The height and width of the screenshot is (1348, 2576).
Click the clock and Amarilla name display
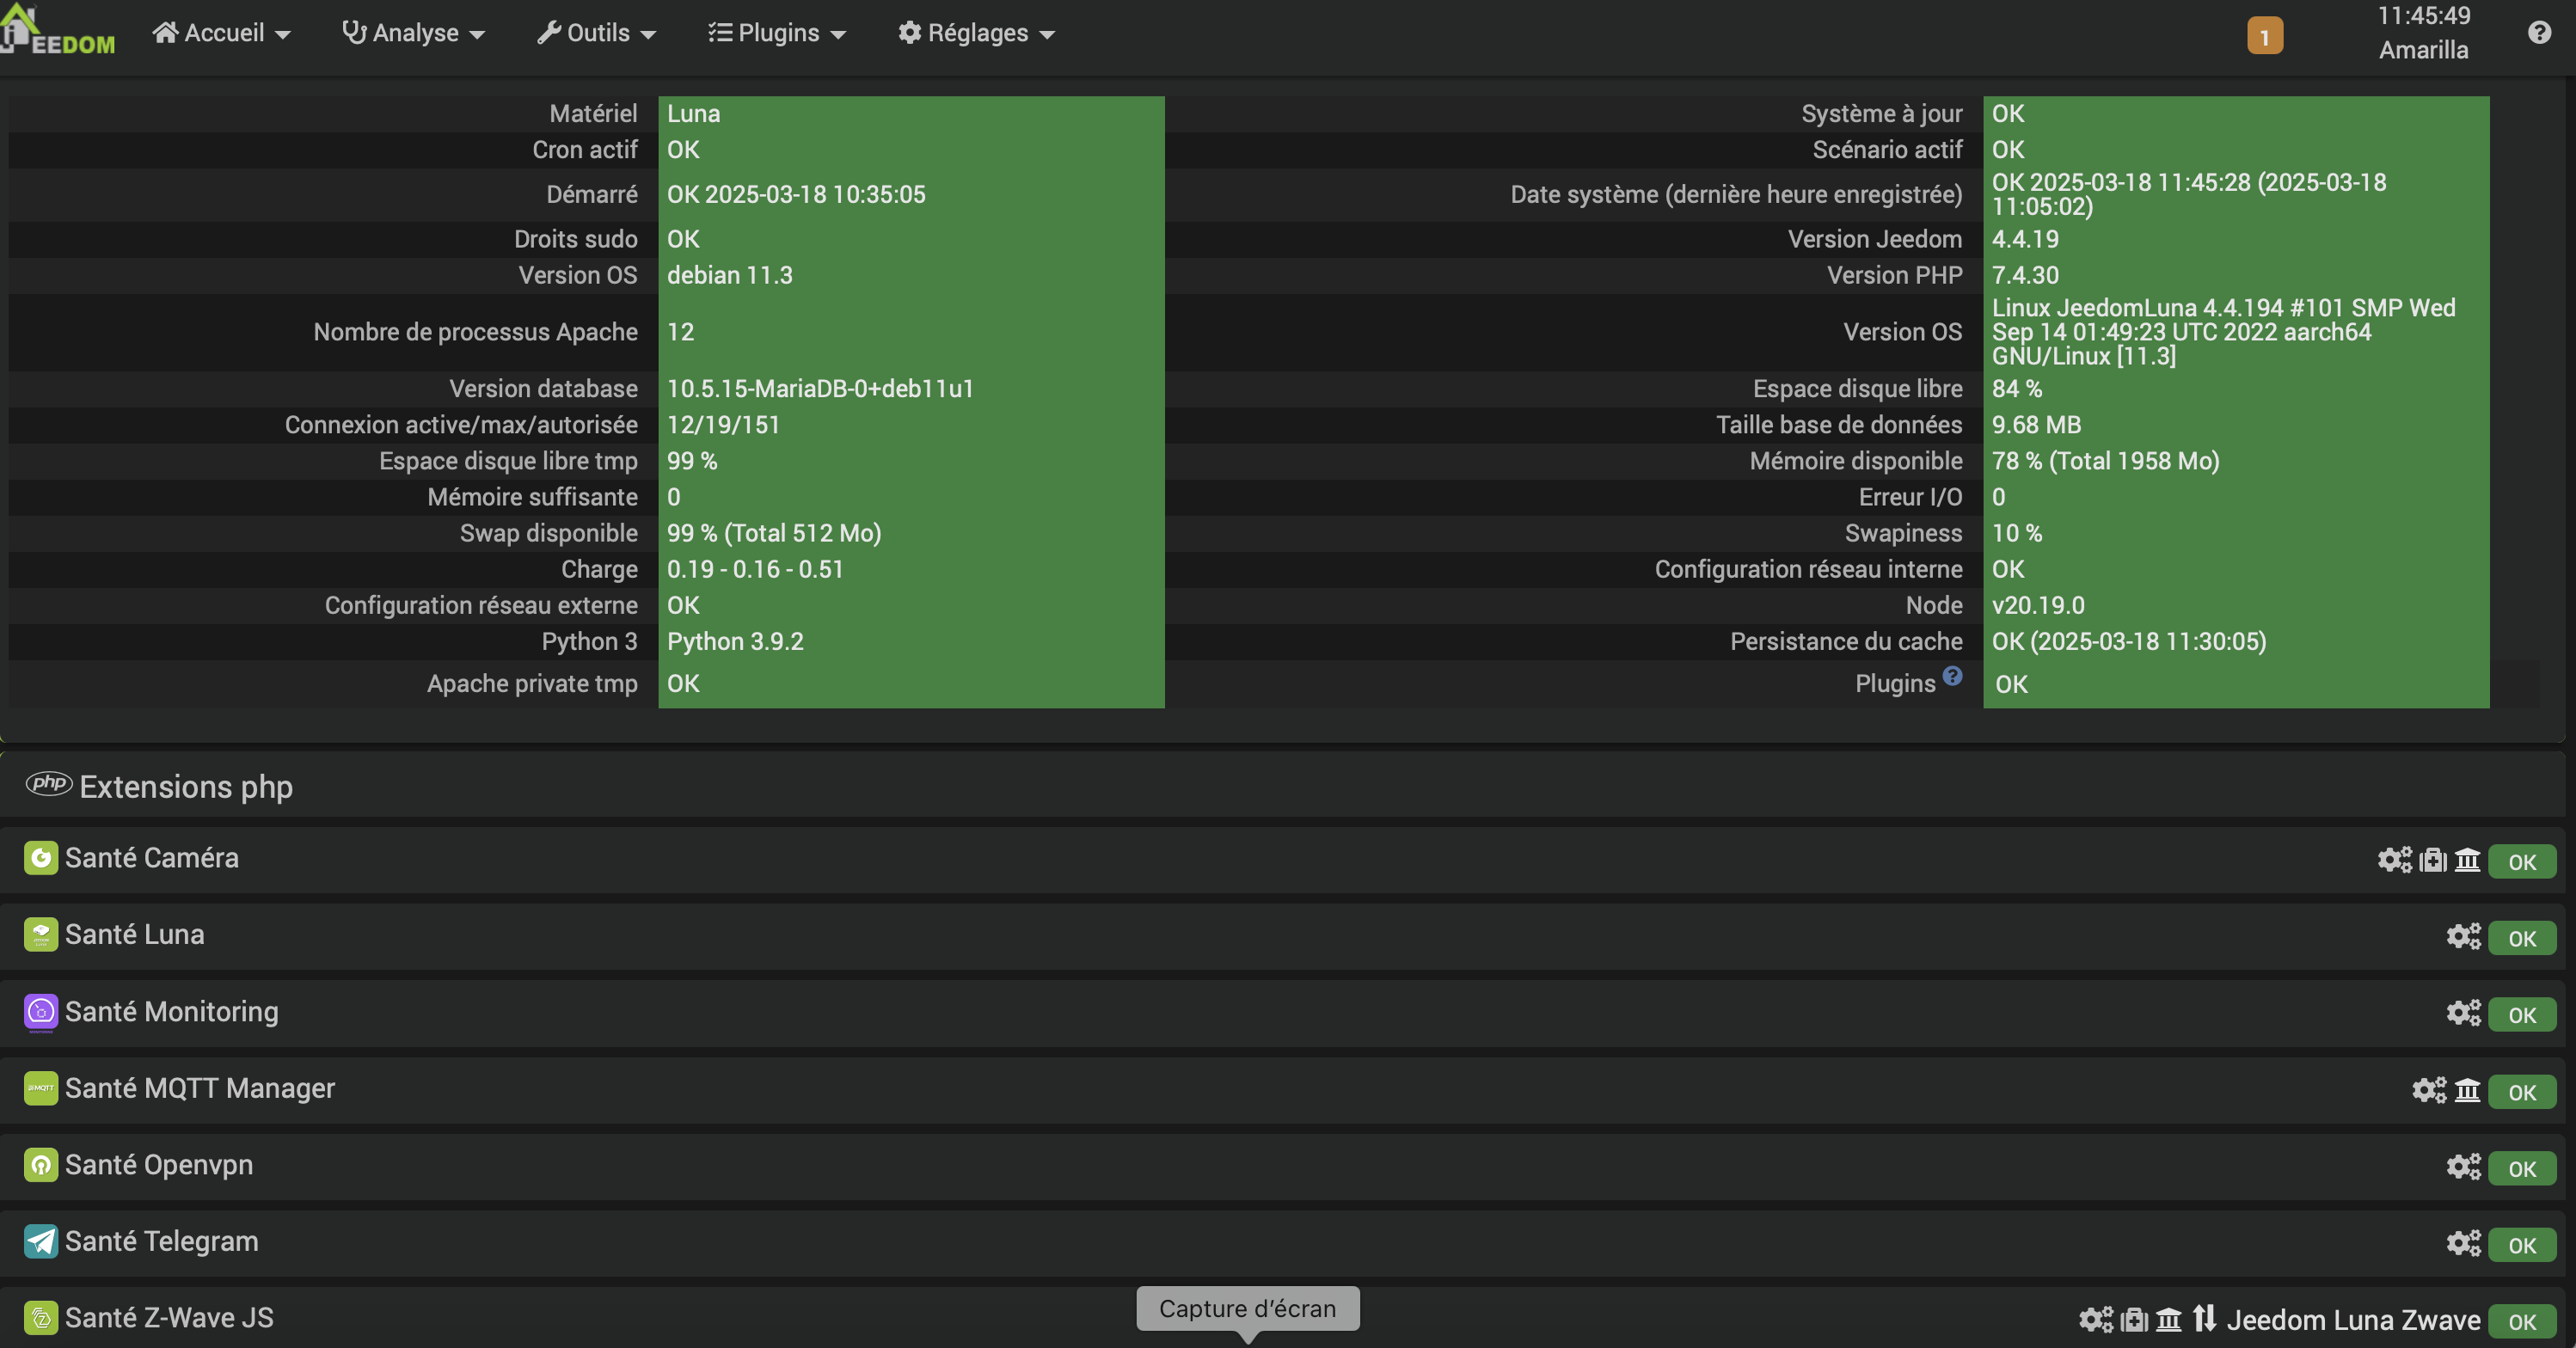2422,33
